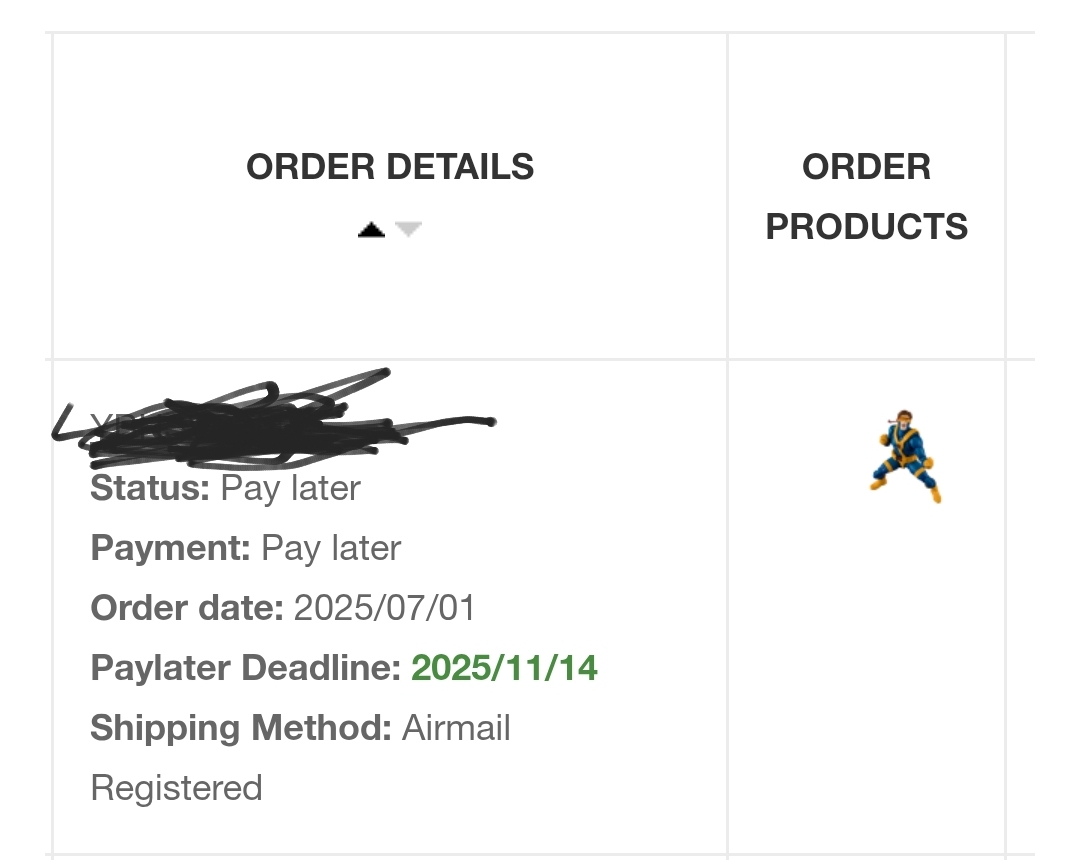Click the Shipping Method label

point(241,728)
